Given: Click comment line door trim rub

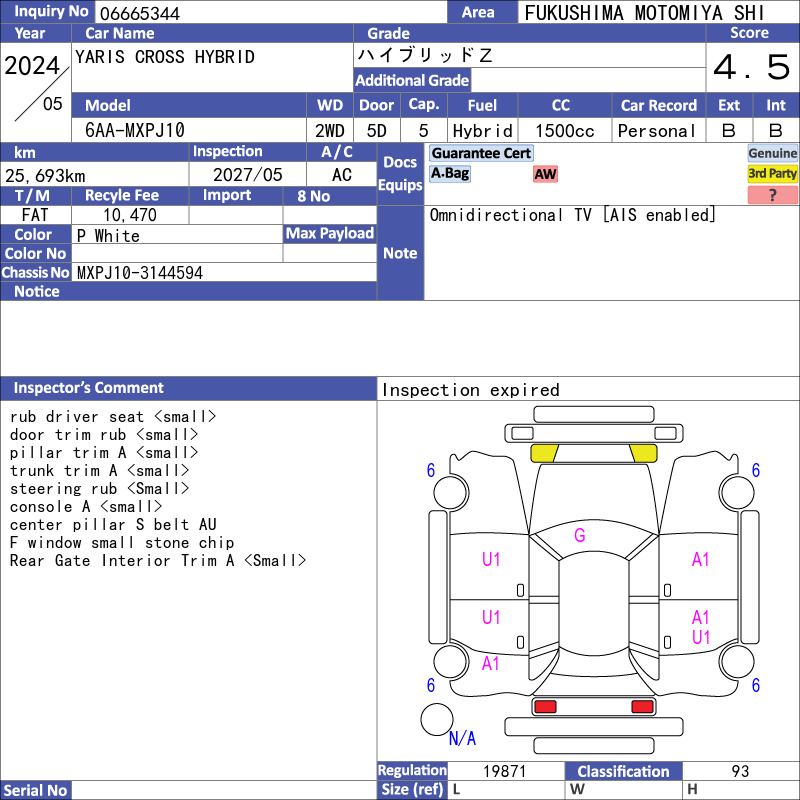Looking at the screenshot, I should click(x=104, y=435).
